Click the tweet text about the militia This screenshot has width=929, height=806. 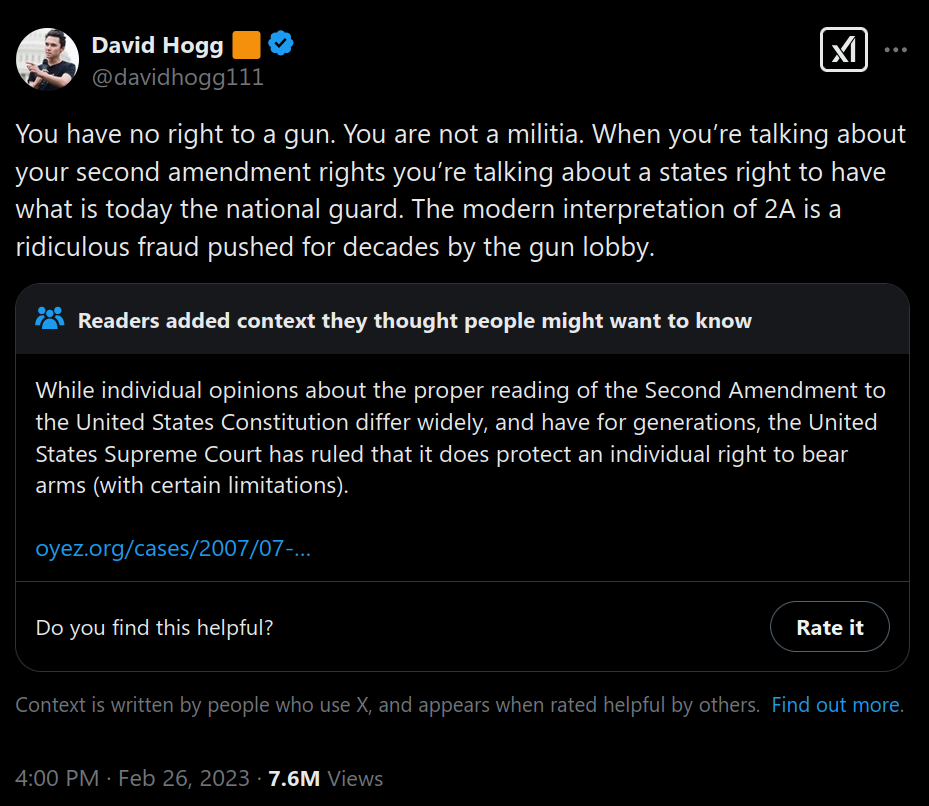pos(460,190)
